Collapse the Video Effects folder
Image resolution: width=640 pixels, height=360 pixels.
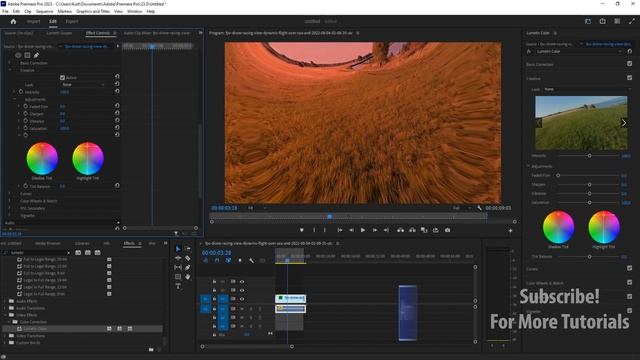coord(5,315)
